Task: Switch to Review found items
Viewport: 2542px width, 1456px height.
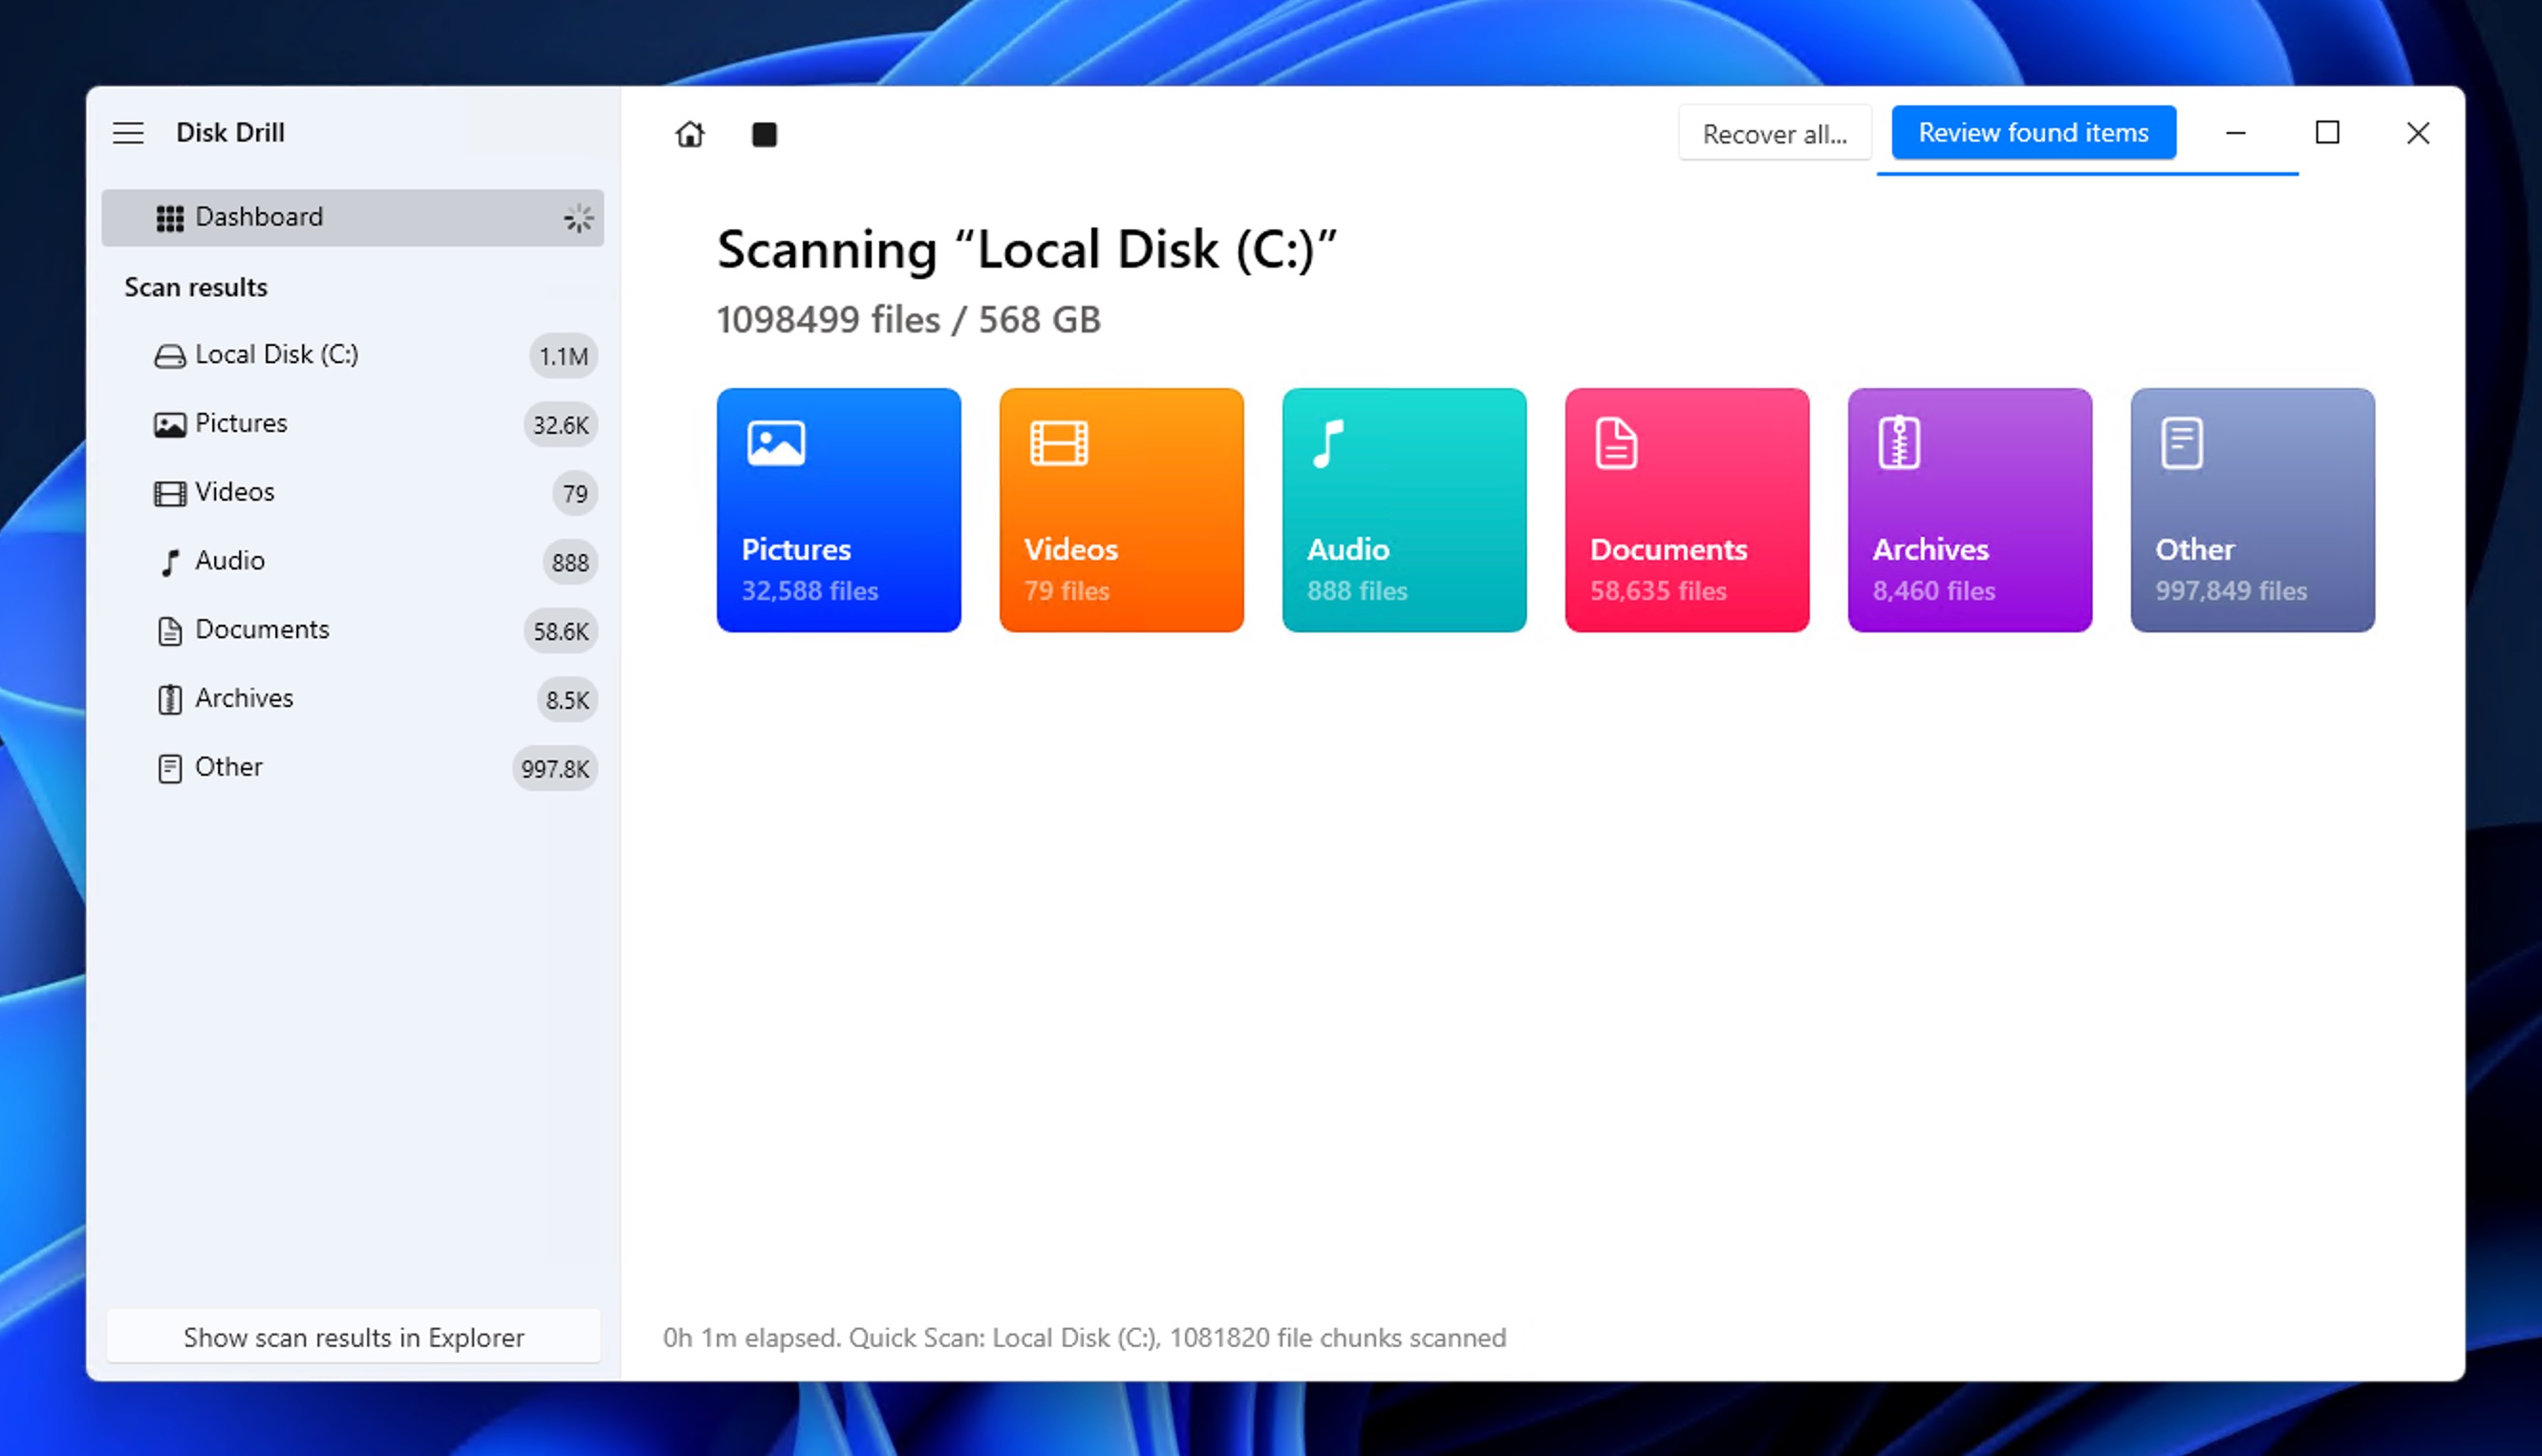Action: point(2033,131)
